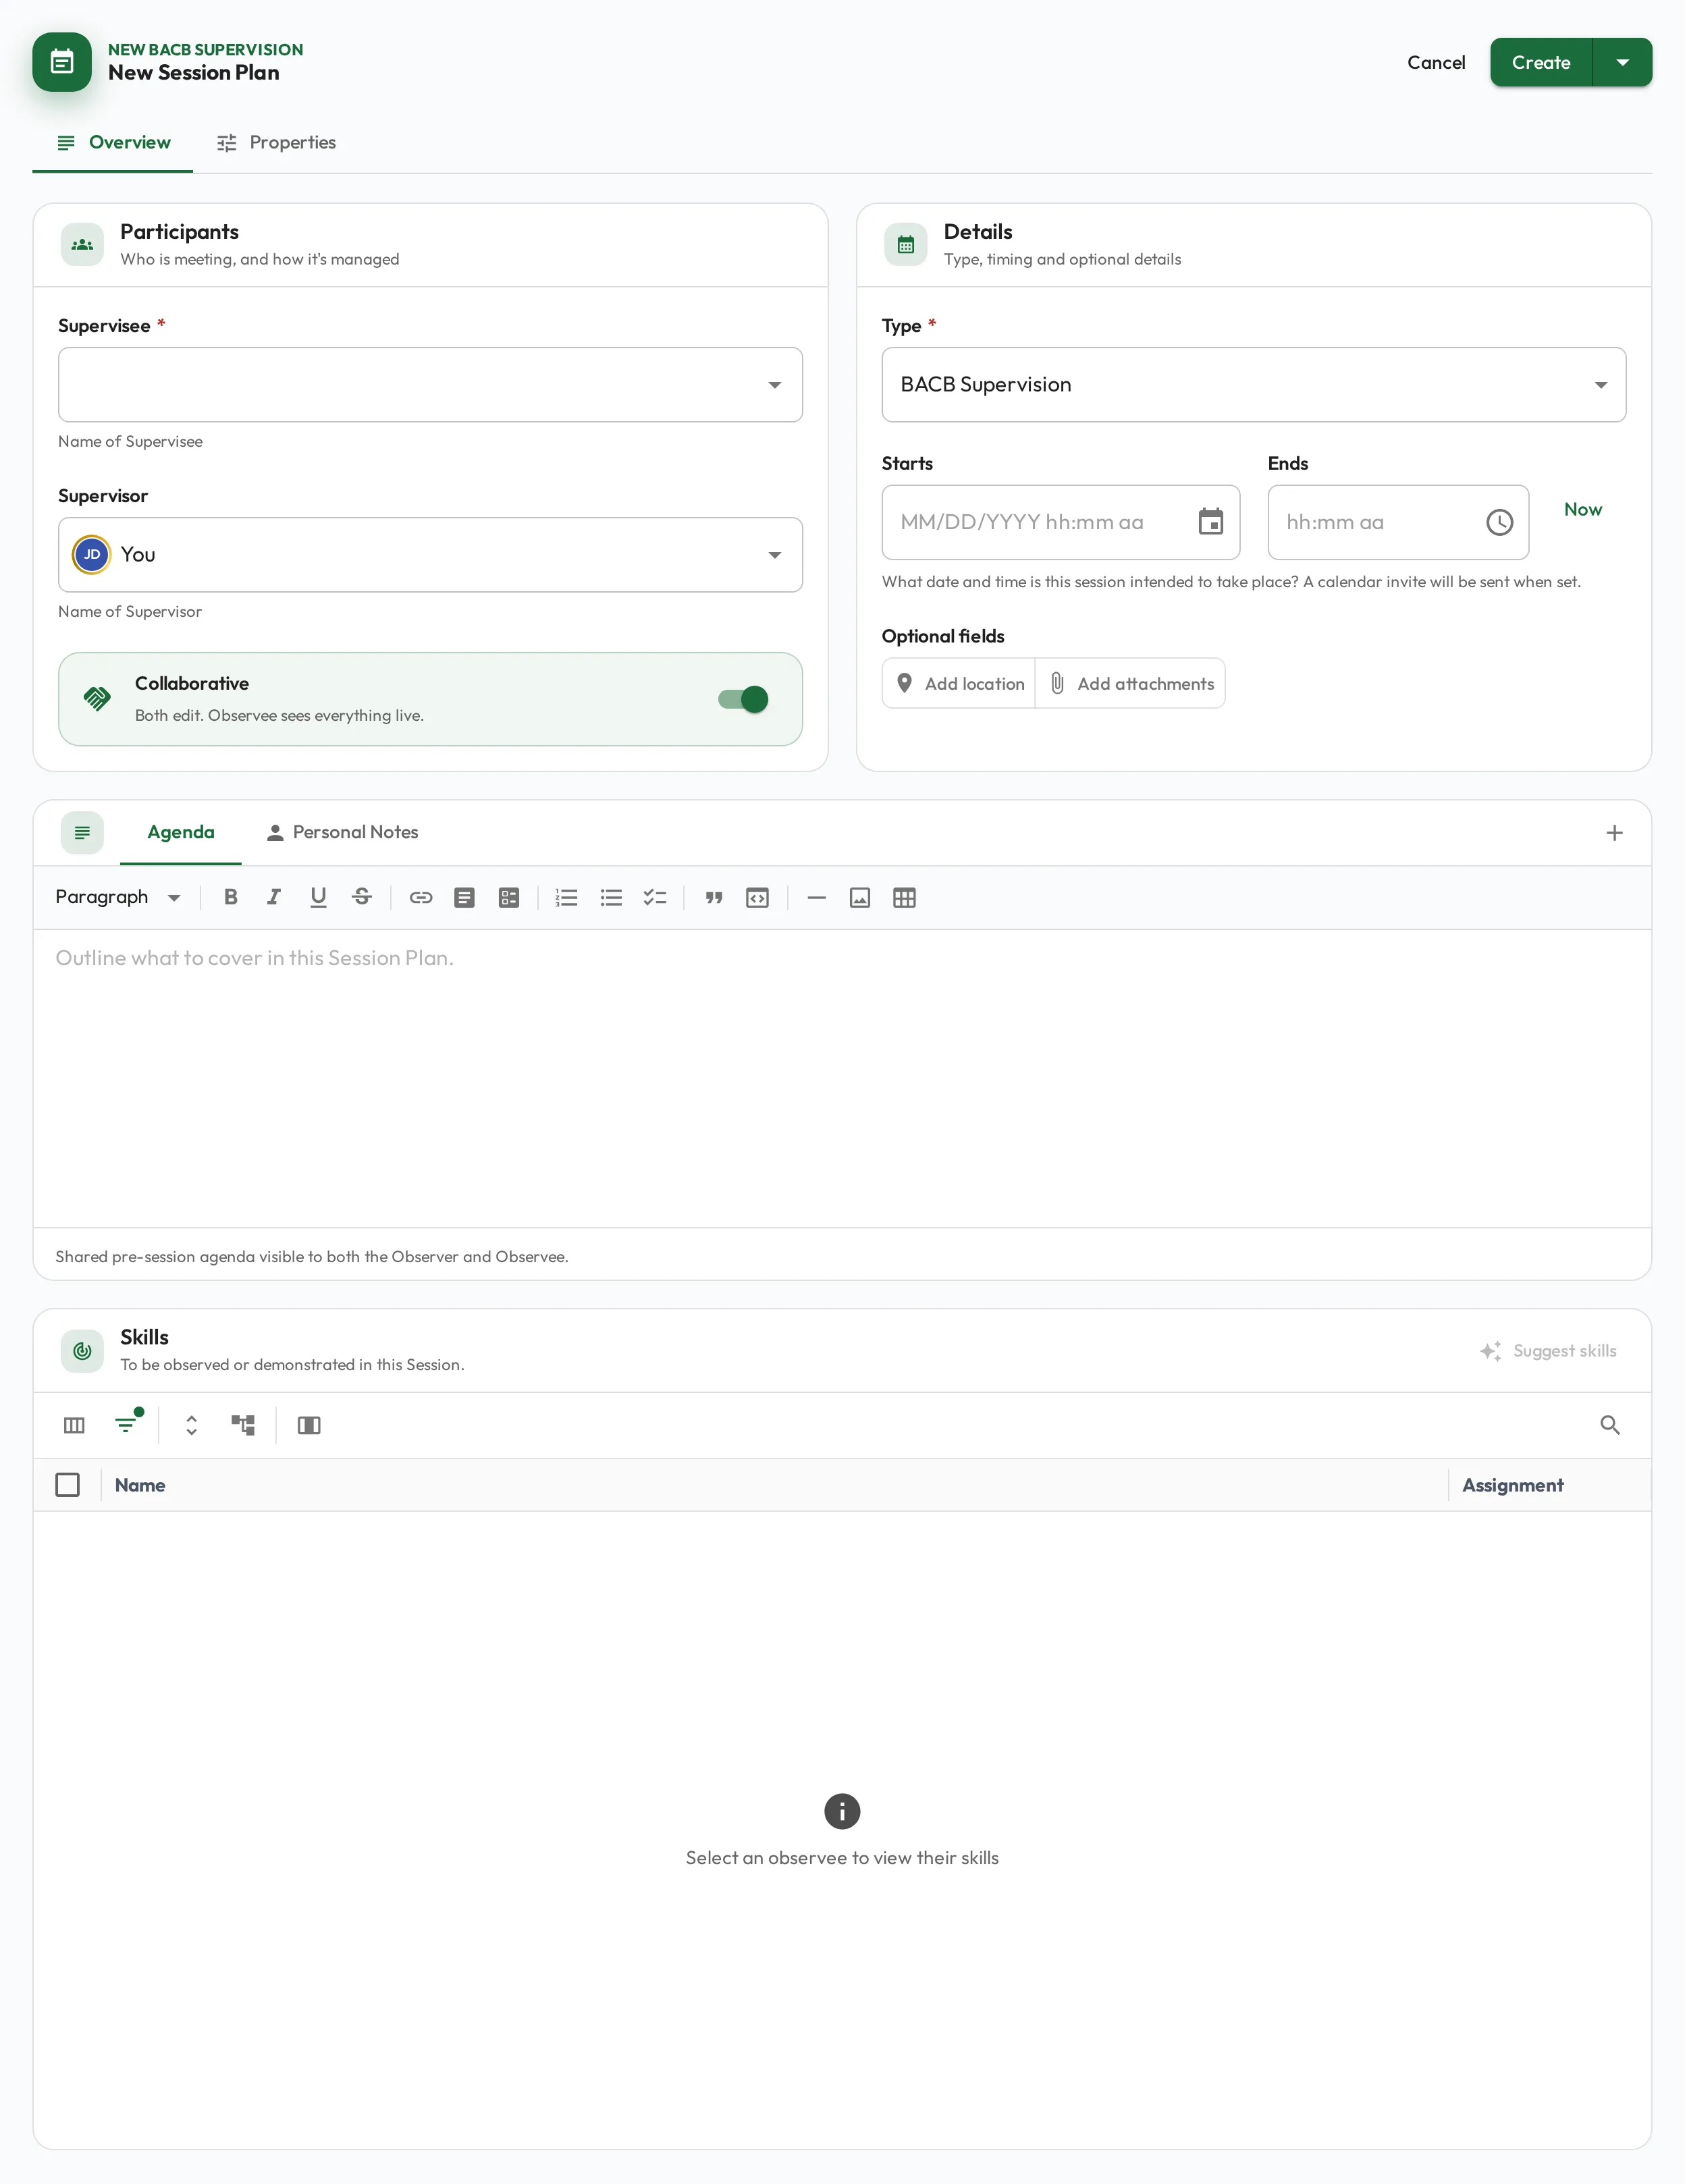Open the Supervisor dropdown showing You
This screenshot has height=2184, width=1685.
[x=430, y=555]
